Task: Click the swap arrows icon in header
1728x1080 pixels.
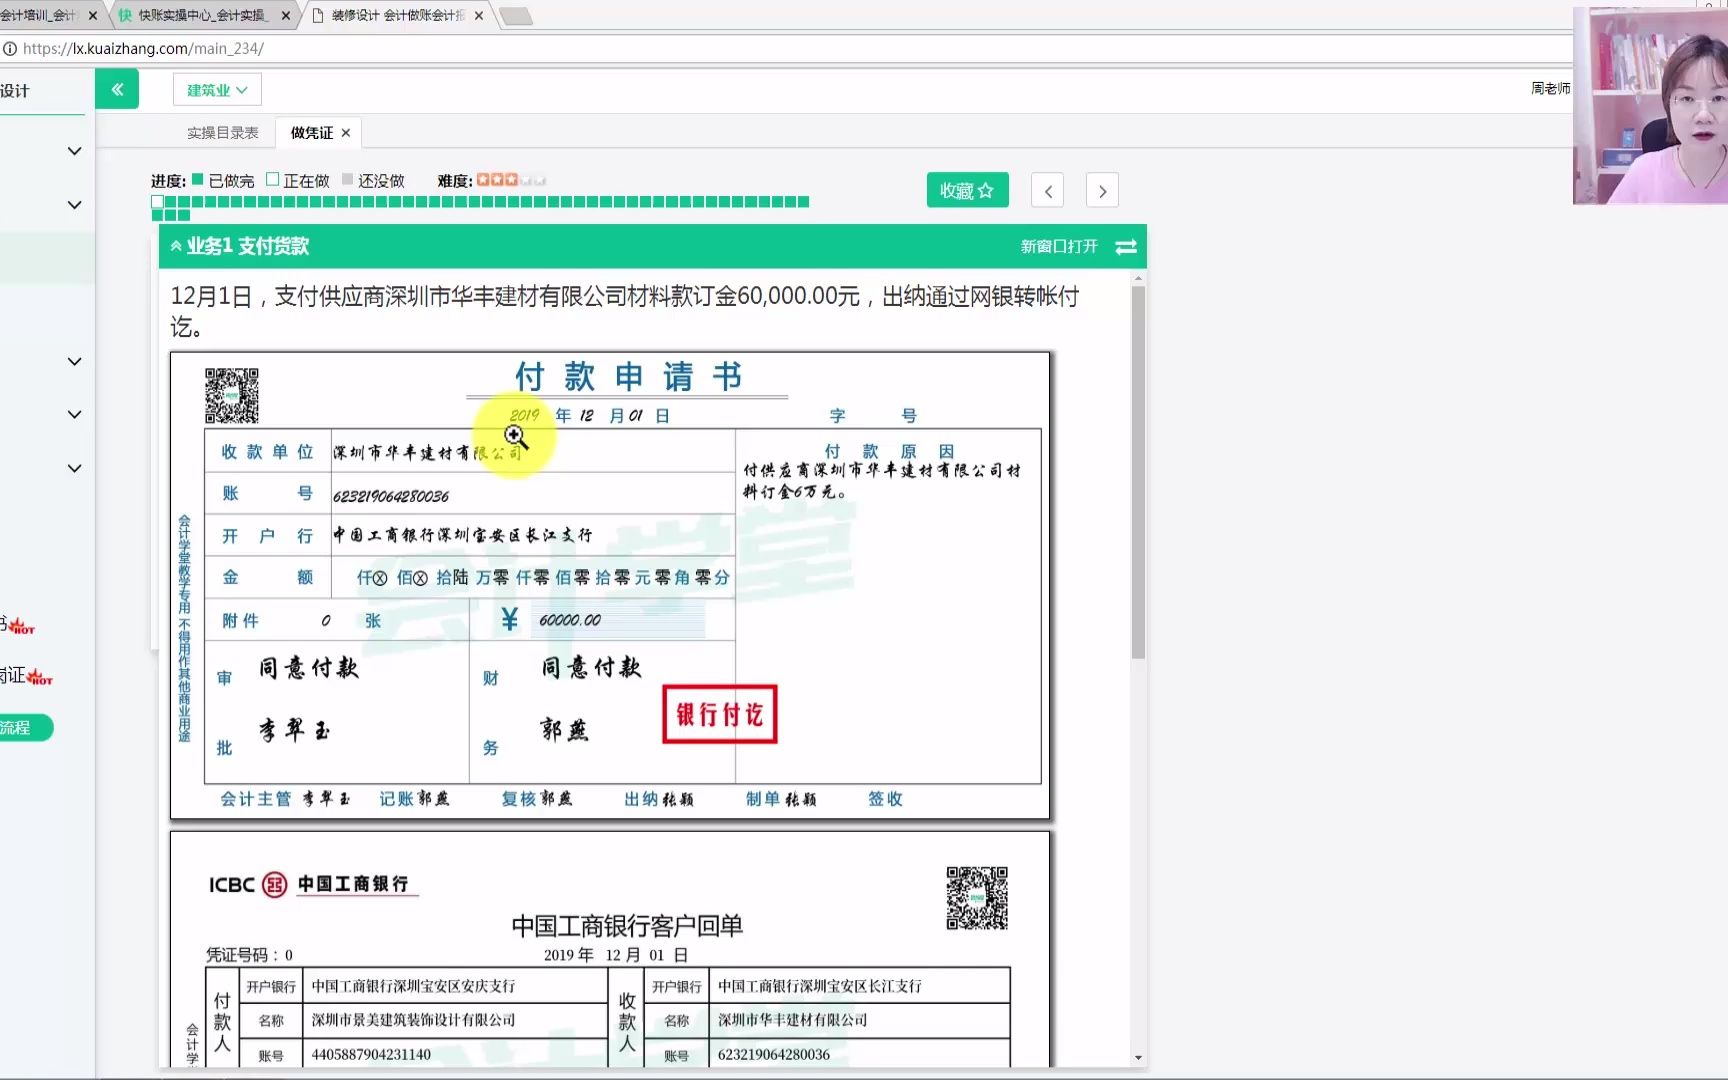Action: point(1126,246)
